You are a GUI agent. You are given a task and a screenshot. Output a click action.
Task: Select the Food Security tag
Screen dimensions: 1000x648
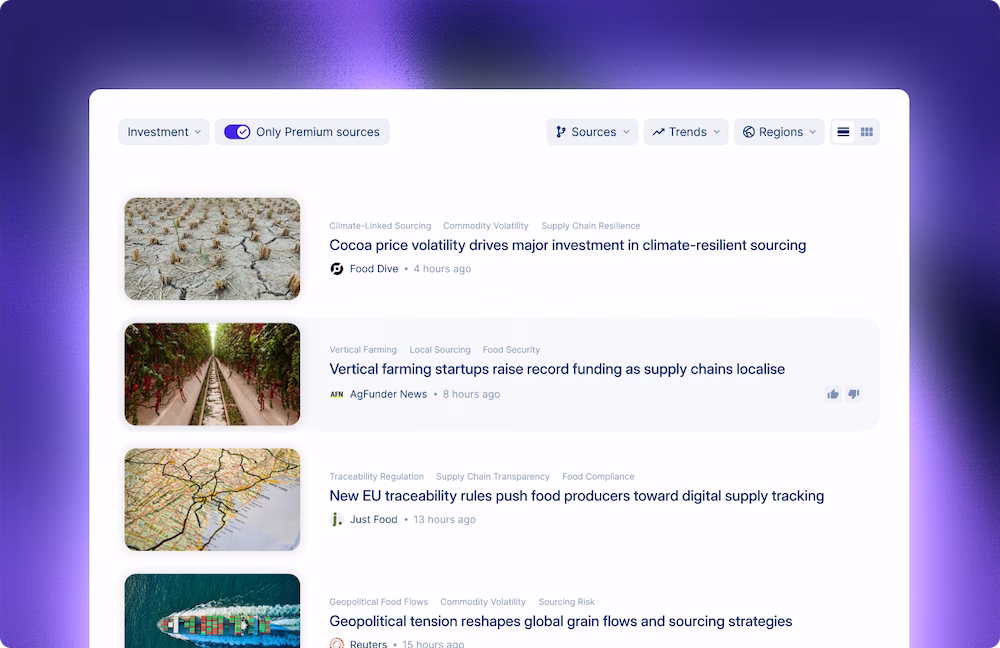(511, 350)
